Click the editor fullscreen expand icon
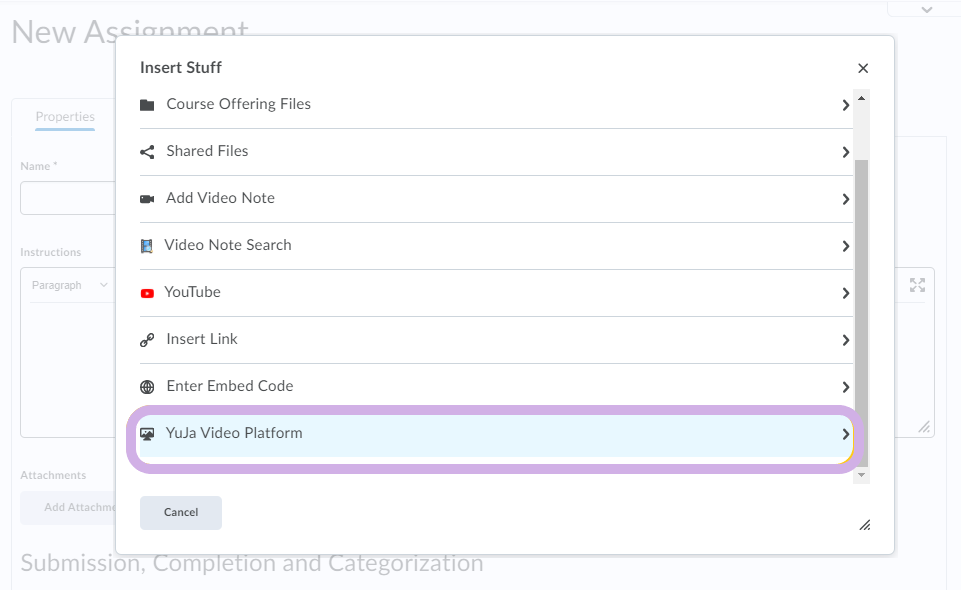The height and width of the screenshot is (590, 961). 917,285
